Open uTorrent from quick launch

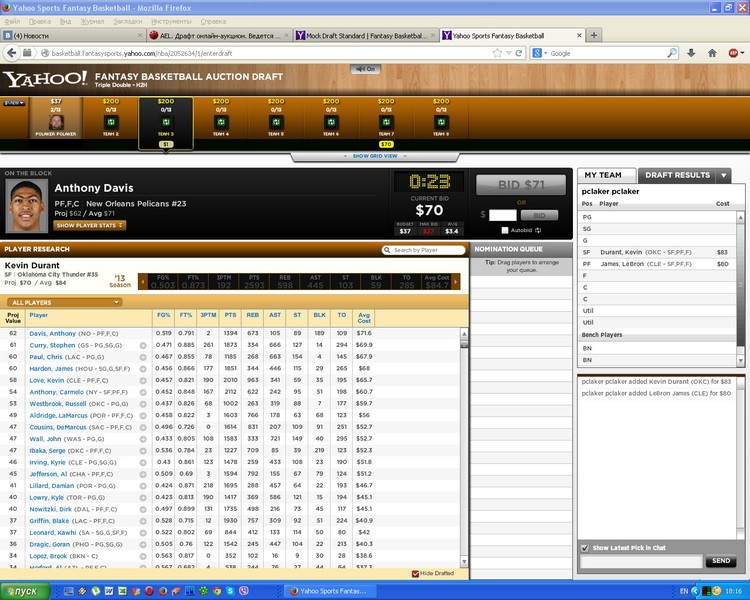tap(95, 591)
